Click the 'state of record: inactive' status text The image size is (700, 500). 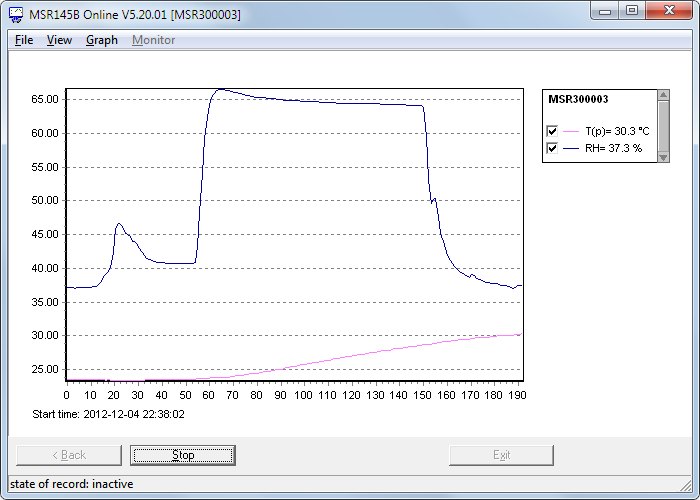click(71, 484)
